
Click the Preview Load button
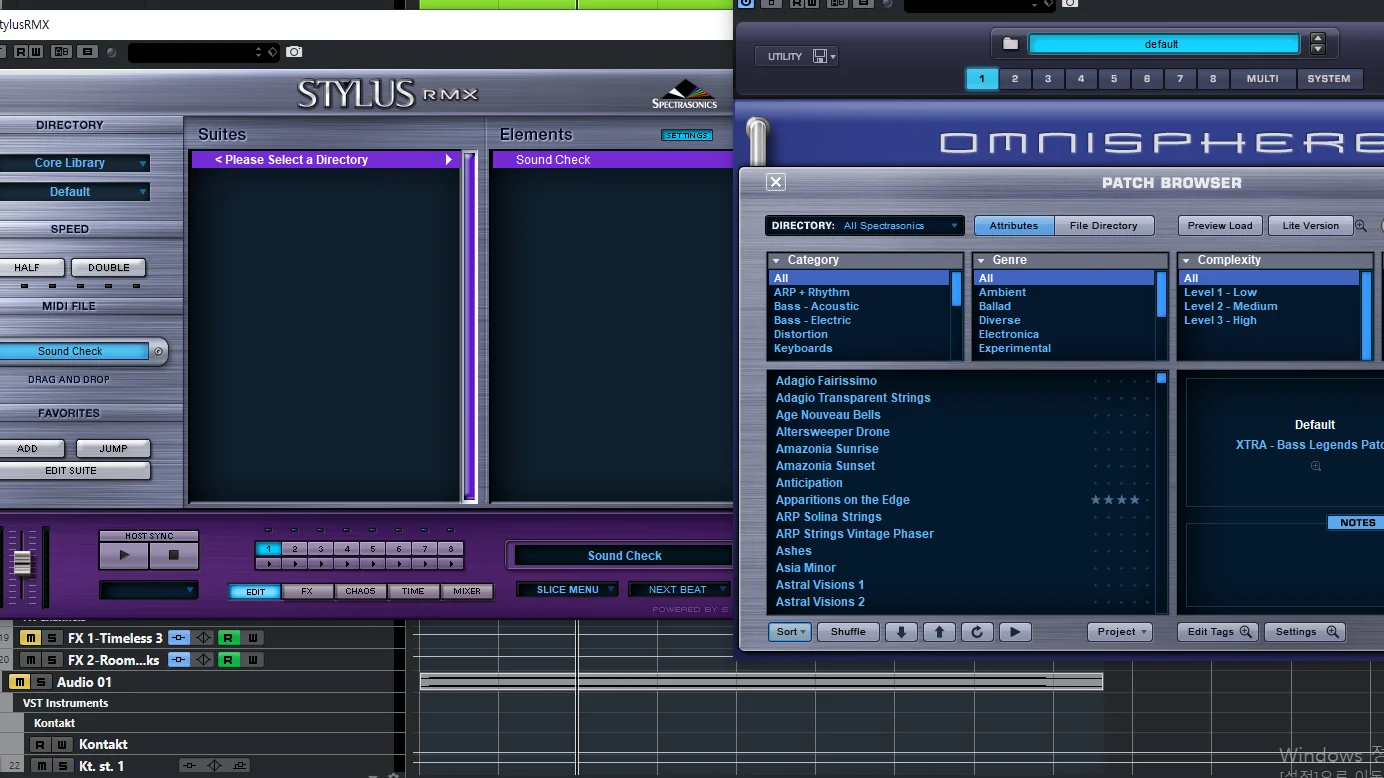[1220, 226]
